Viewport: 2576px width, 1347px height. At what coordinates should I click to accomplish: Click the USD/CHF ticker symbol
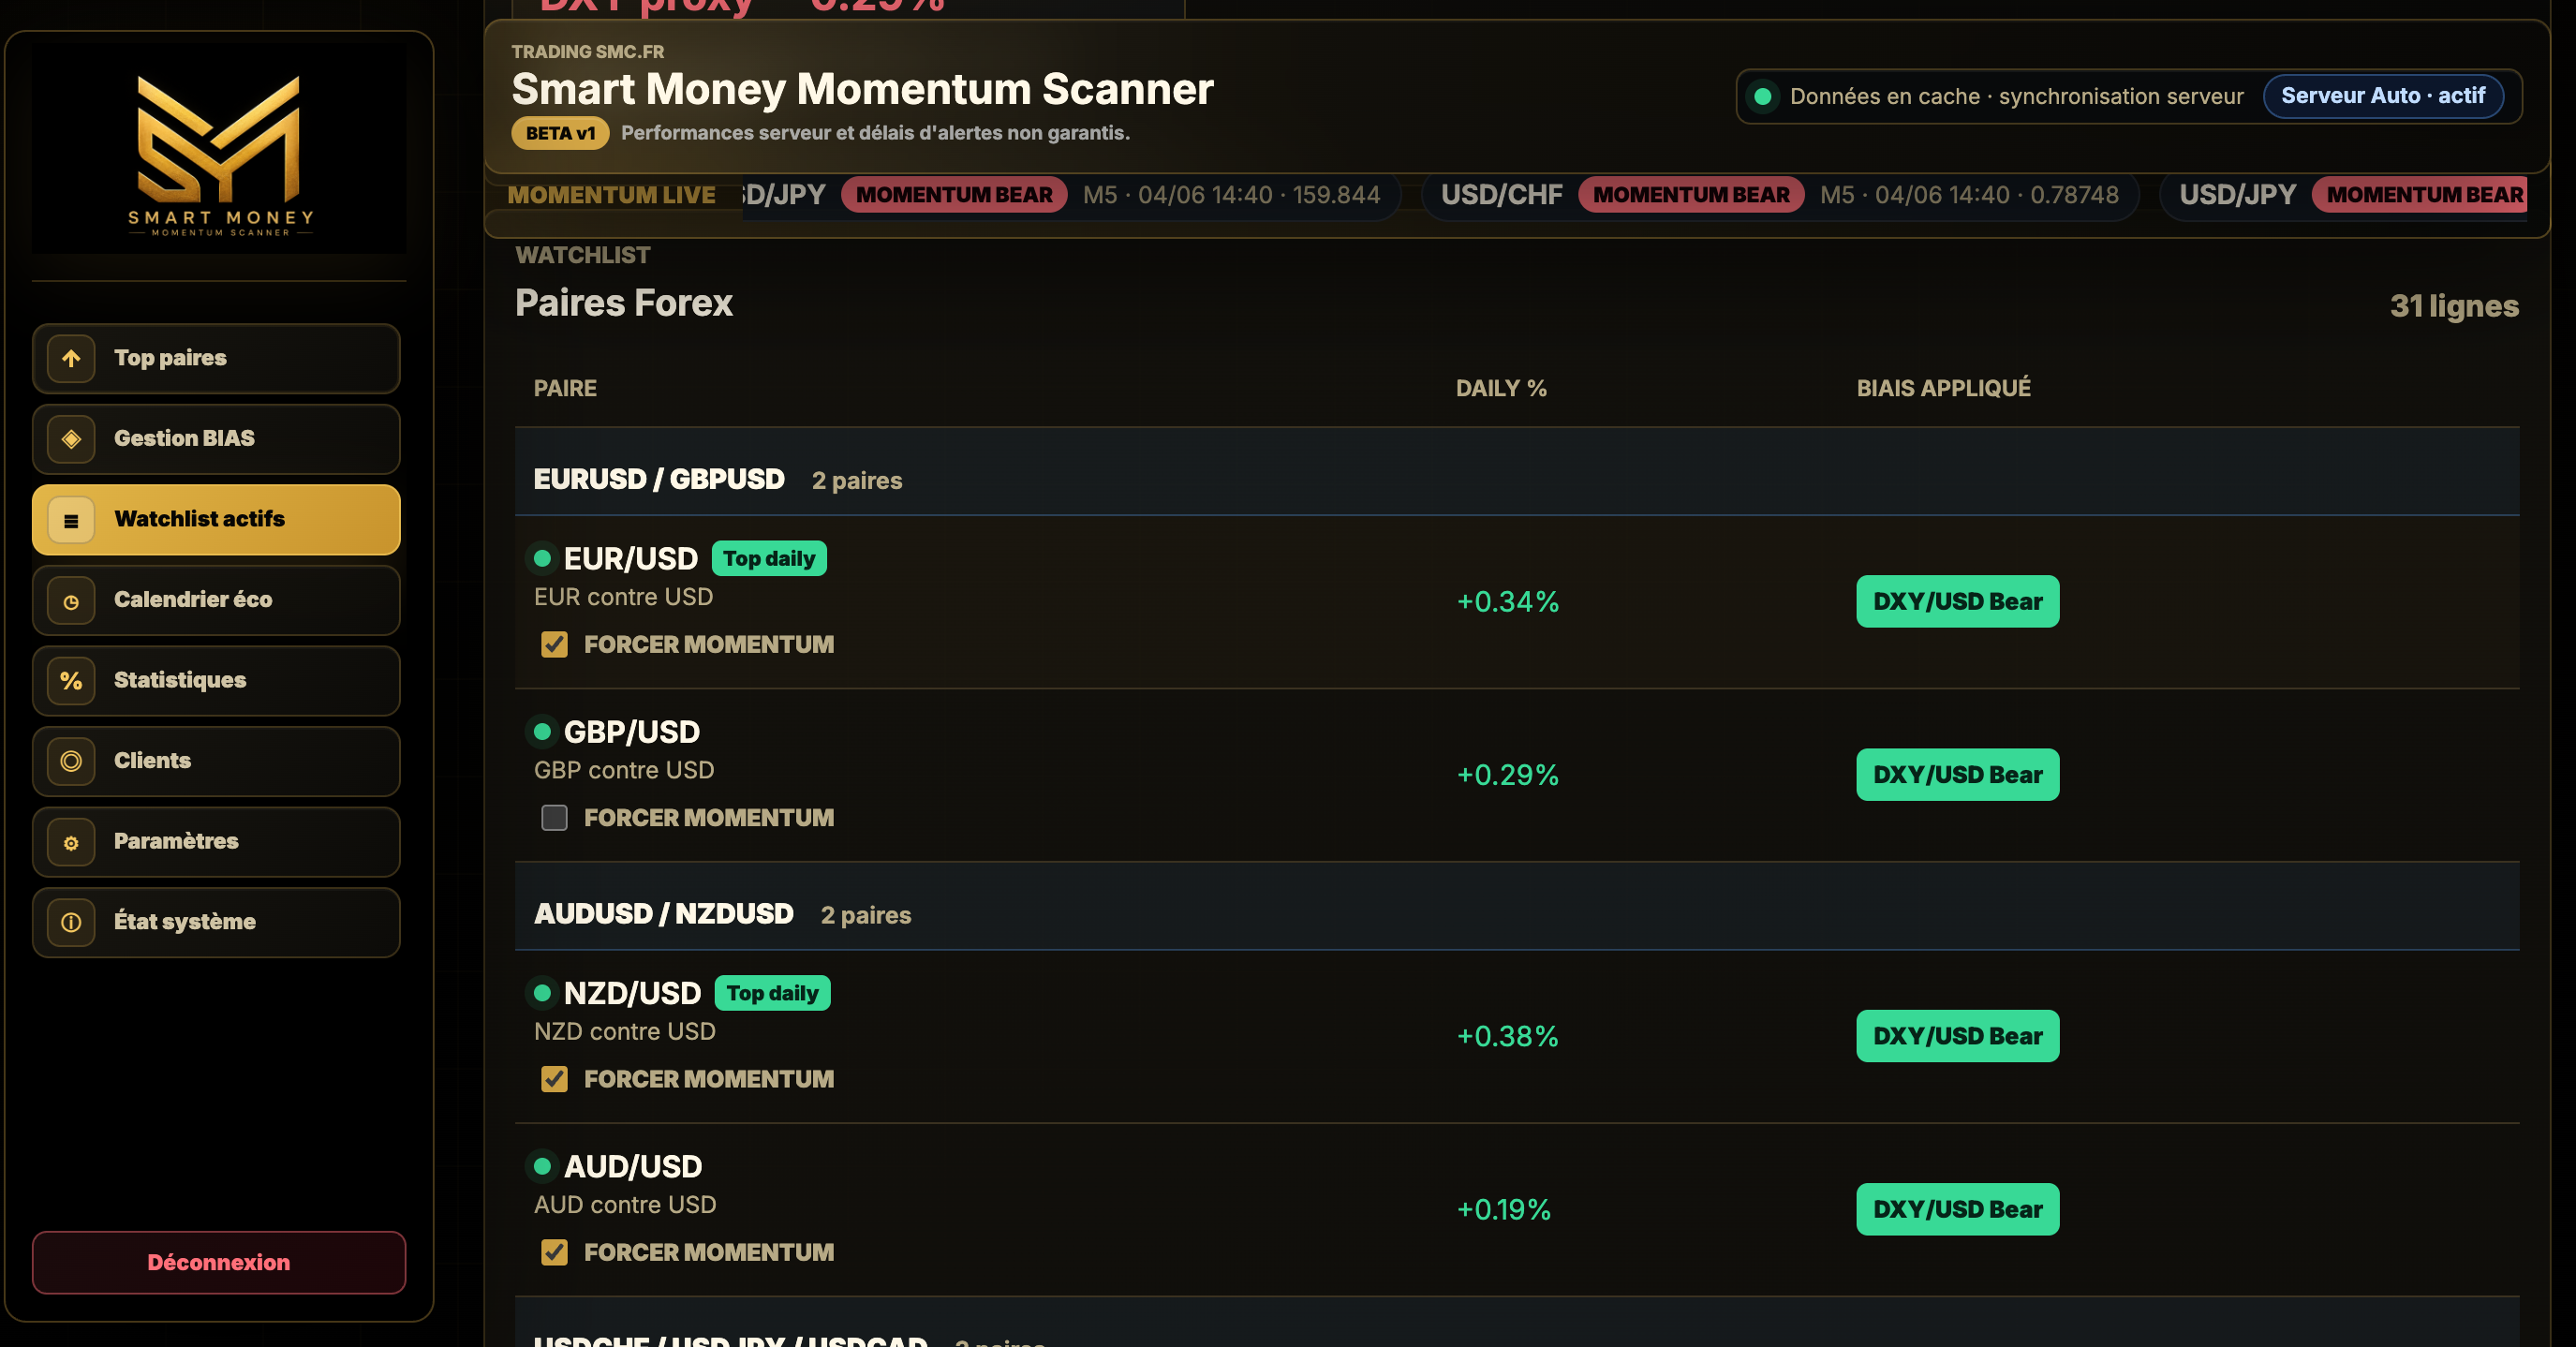coord(1501,195)
